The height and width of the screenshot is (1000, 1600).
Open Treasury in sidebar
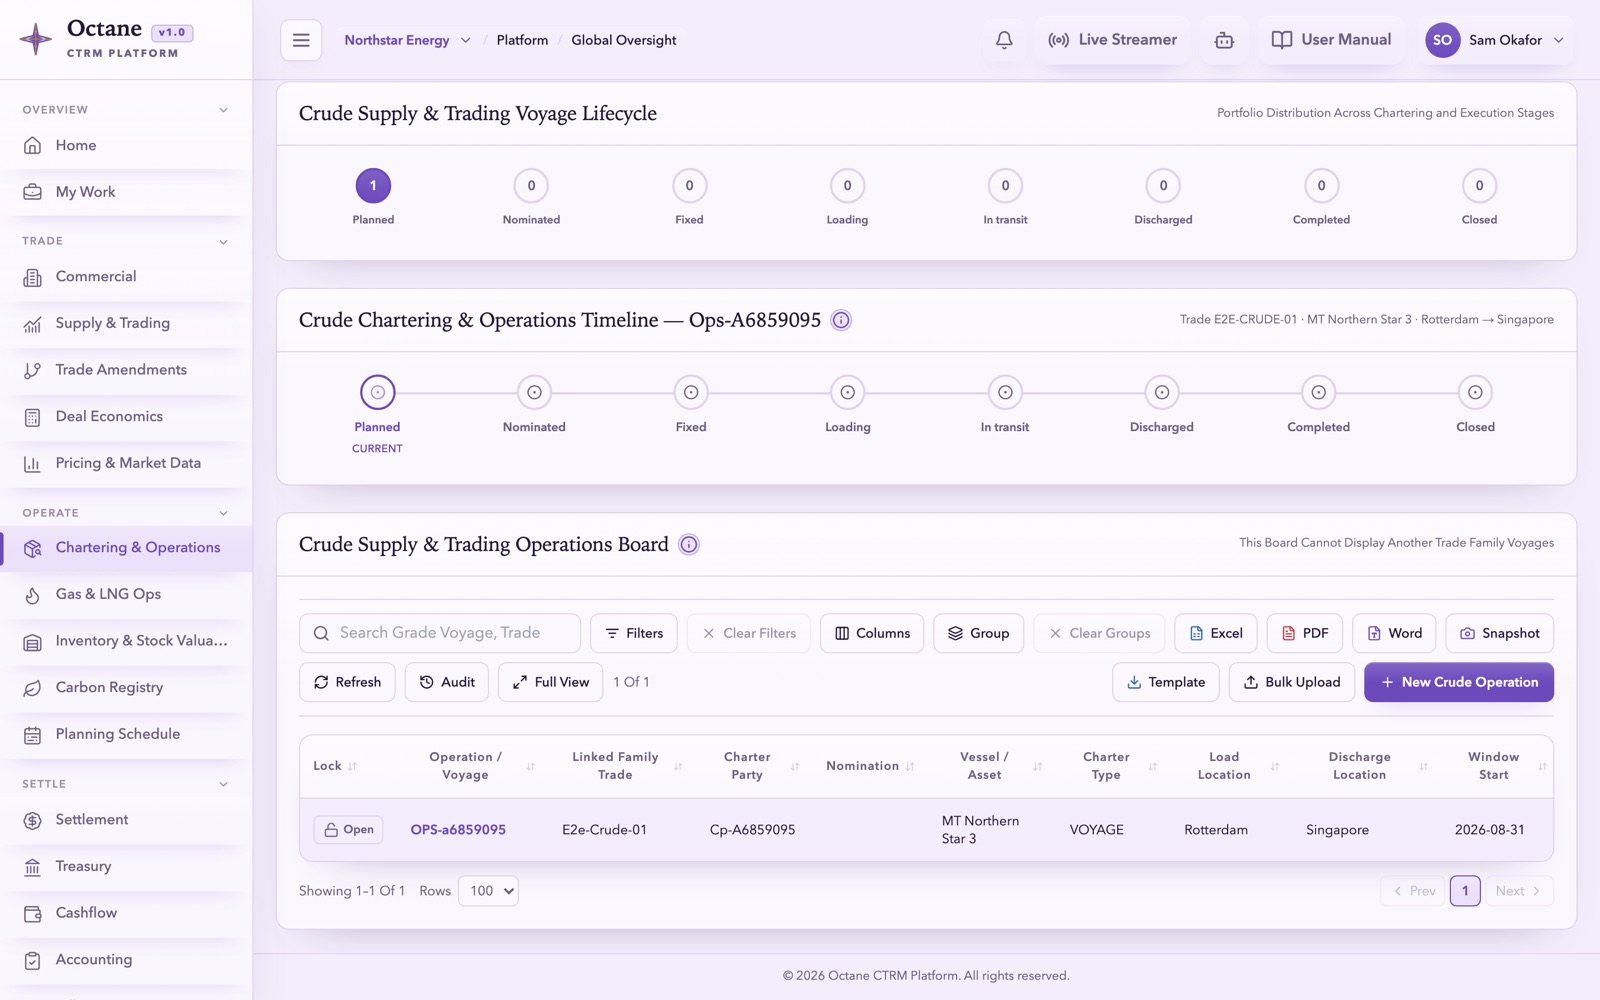126,867
